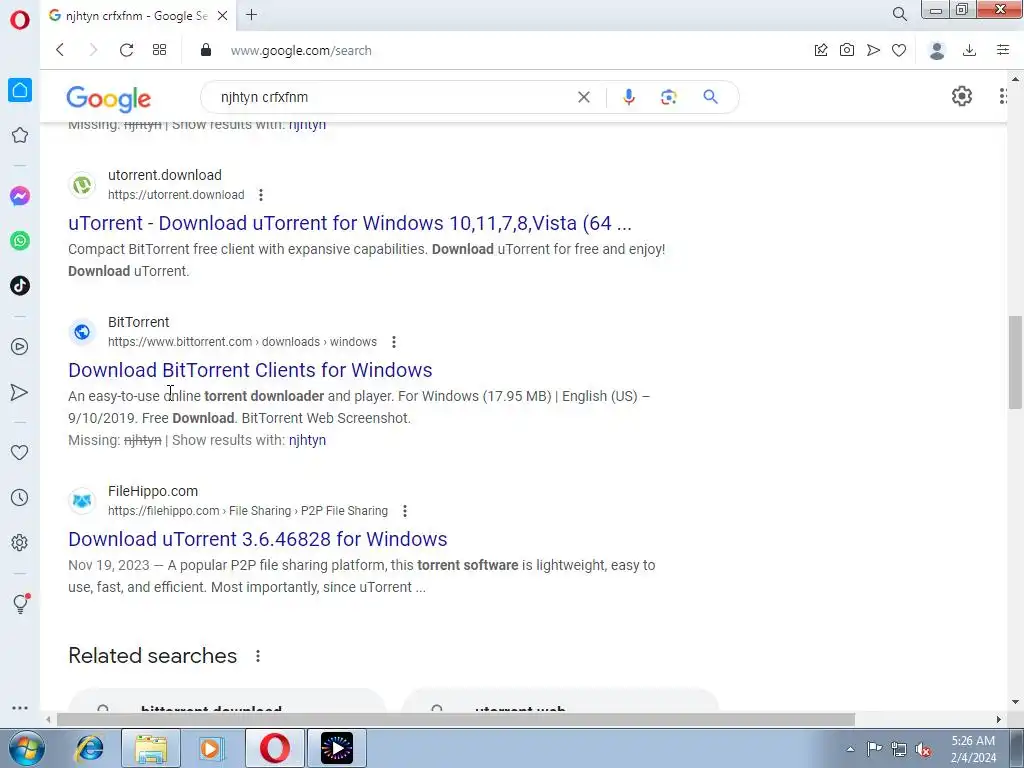Open the Easy Setup sliders menu
Image resolution: width=1024 pixels, height=768 pixels.
coord(1003,50)
